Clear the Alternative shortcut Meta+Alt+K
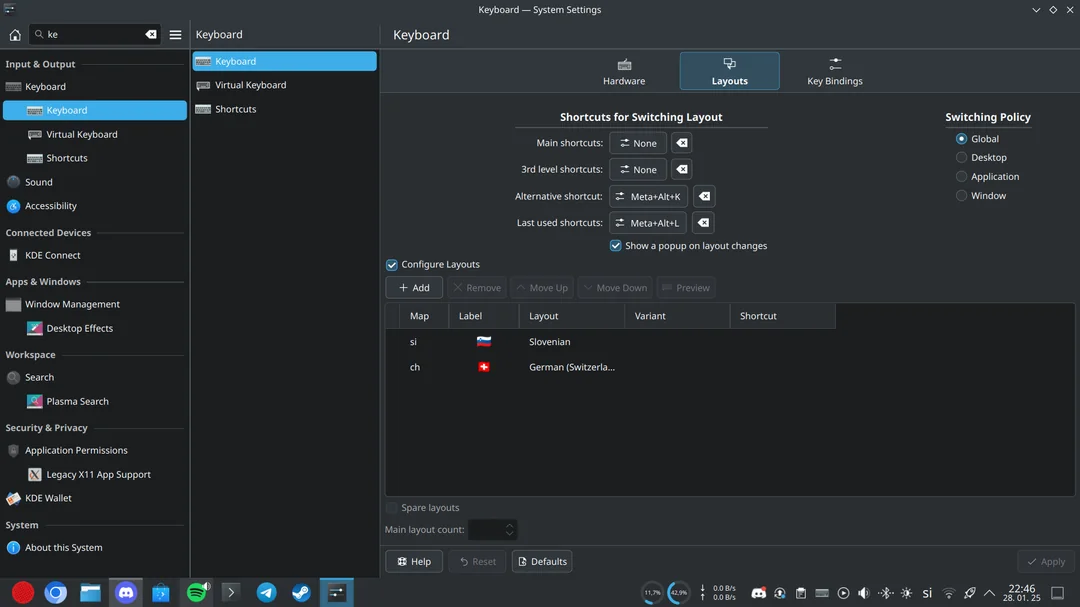The image size is (1080, 607). tap(703, 196)
